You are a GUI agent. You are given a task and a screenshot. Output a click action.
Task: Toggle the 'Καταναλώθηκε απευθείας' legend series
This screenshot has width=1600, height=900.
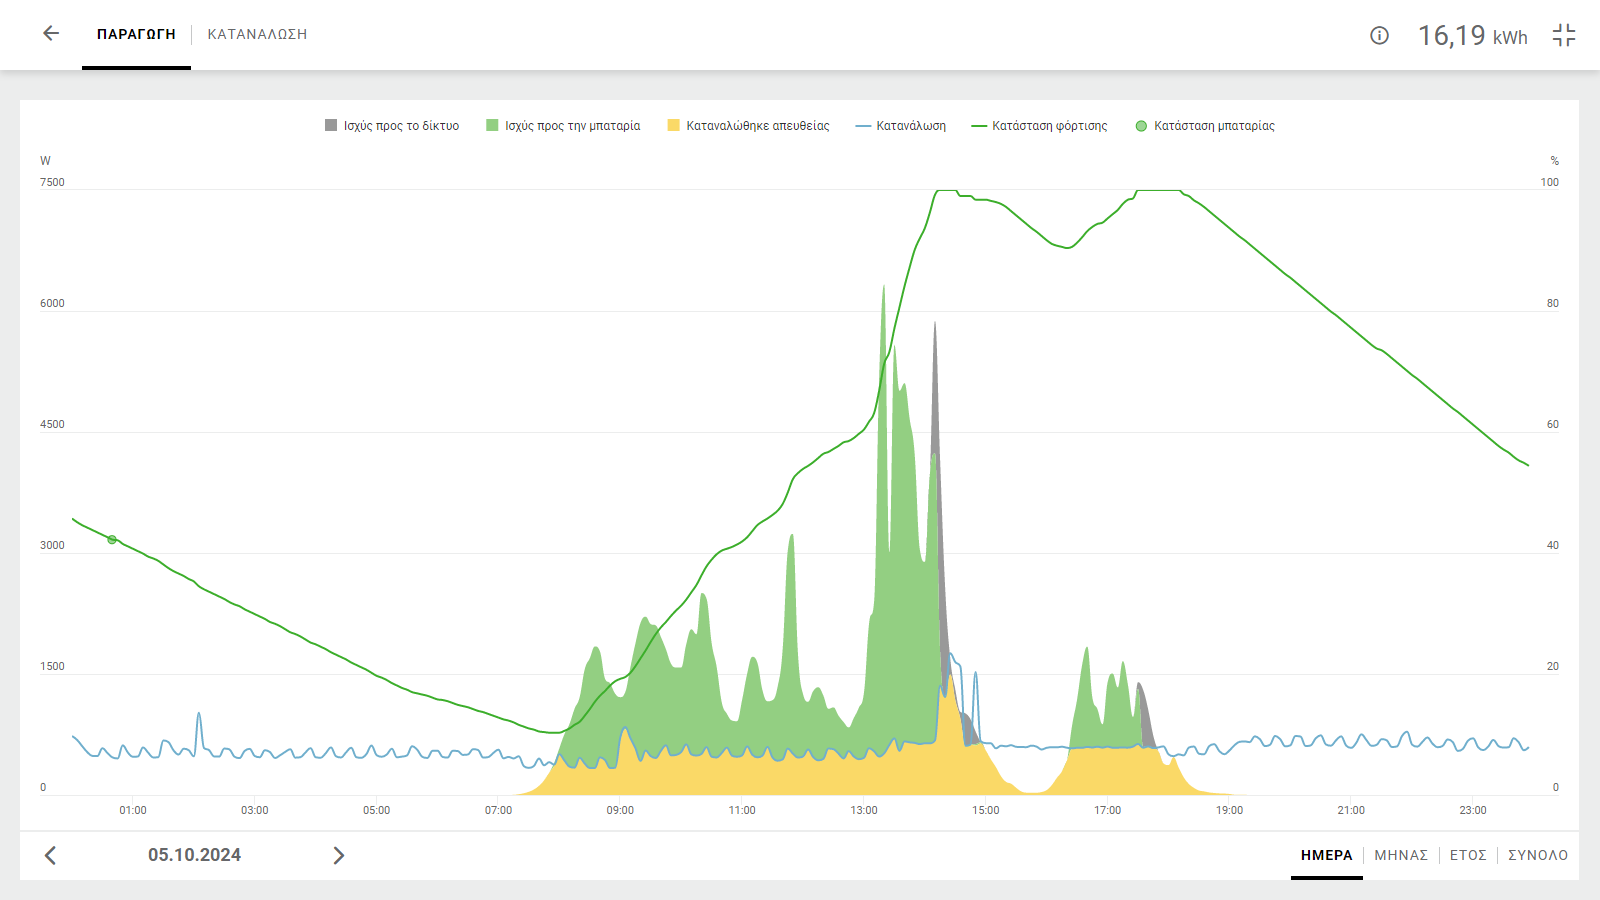pyautogui.click(x=748, y=126)
